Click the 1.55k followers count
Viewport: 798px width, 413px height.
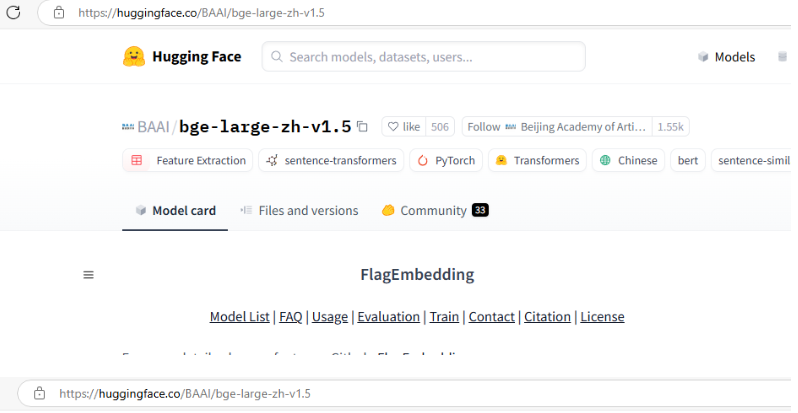tap(670, 127)
